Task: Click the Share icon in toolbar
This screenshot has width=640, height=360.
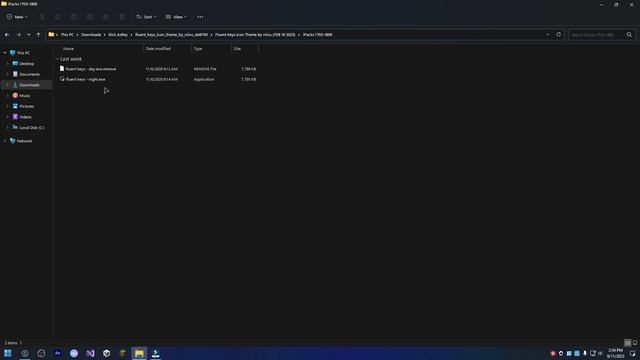Action: pos(106,17)
